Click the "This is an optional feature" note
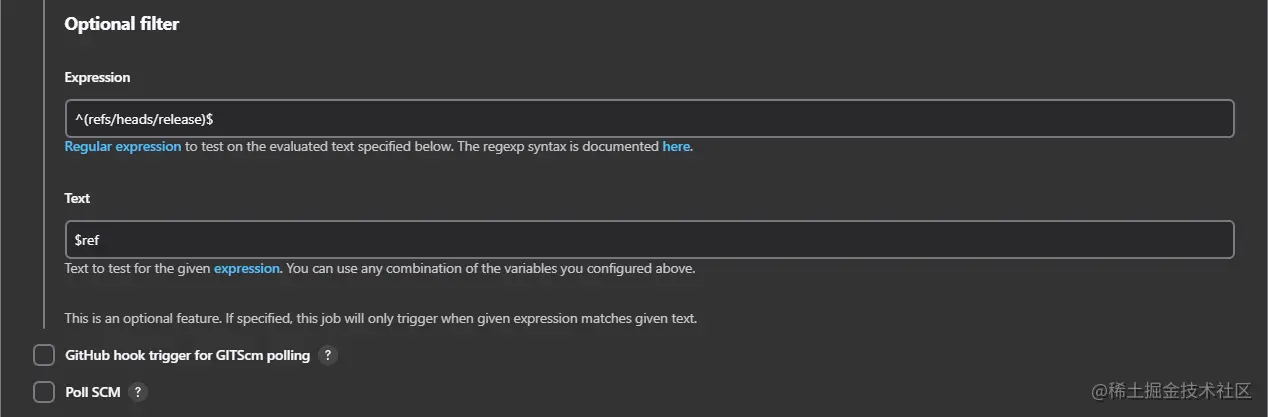 [380, 319]
